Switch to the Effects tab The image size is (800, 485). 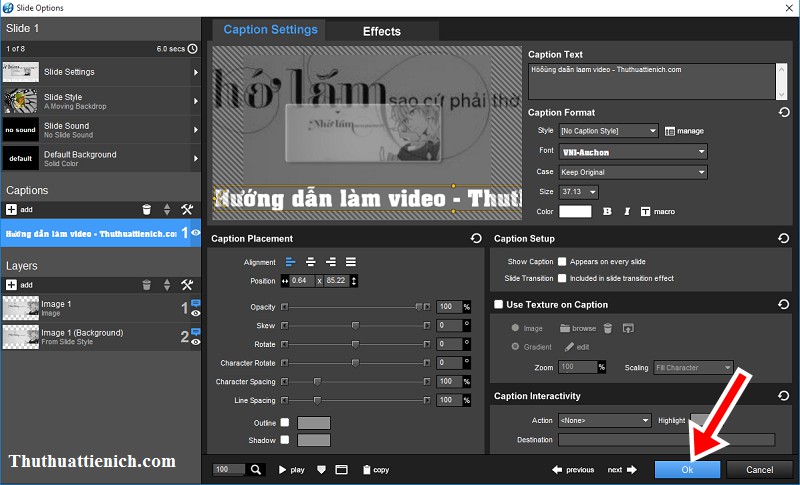click(x=381, y=31)
